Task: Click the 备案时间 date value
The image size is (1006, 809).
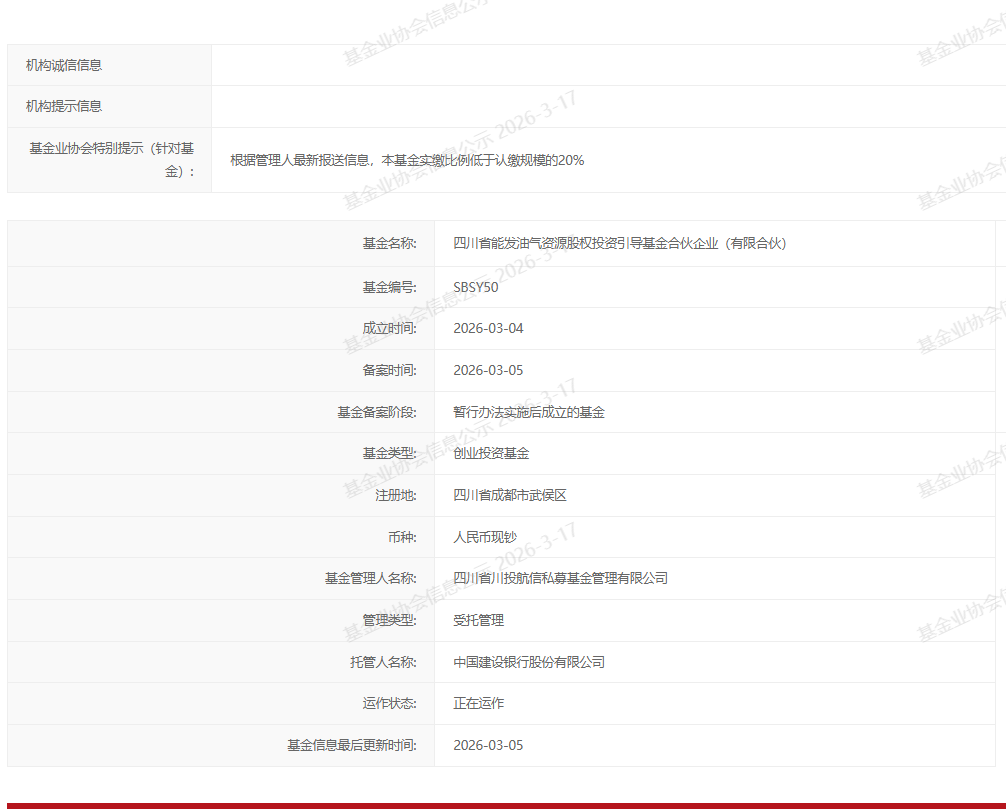Action: 488,370
